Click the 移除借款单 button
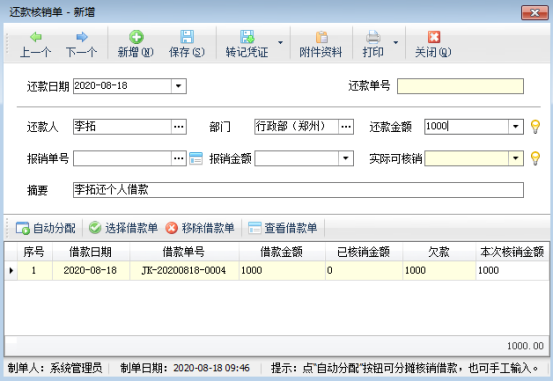Screen dimensions: 554x382 click(200, 228)
